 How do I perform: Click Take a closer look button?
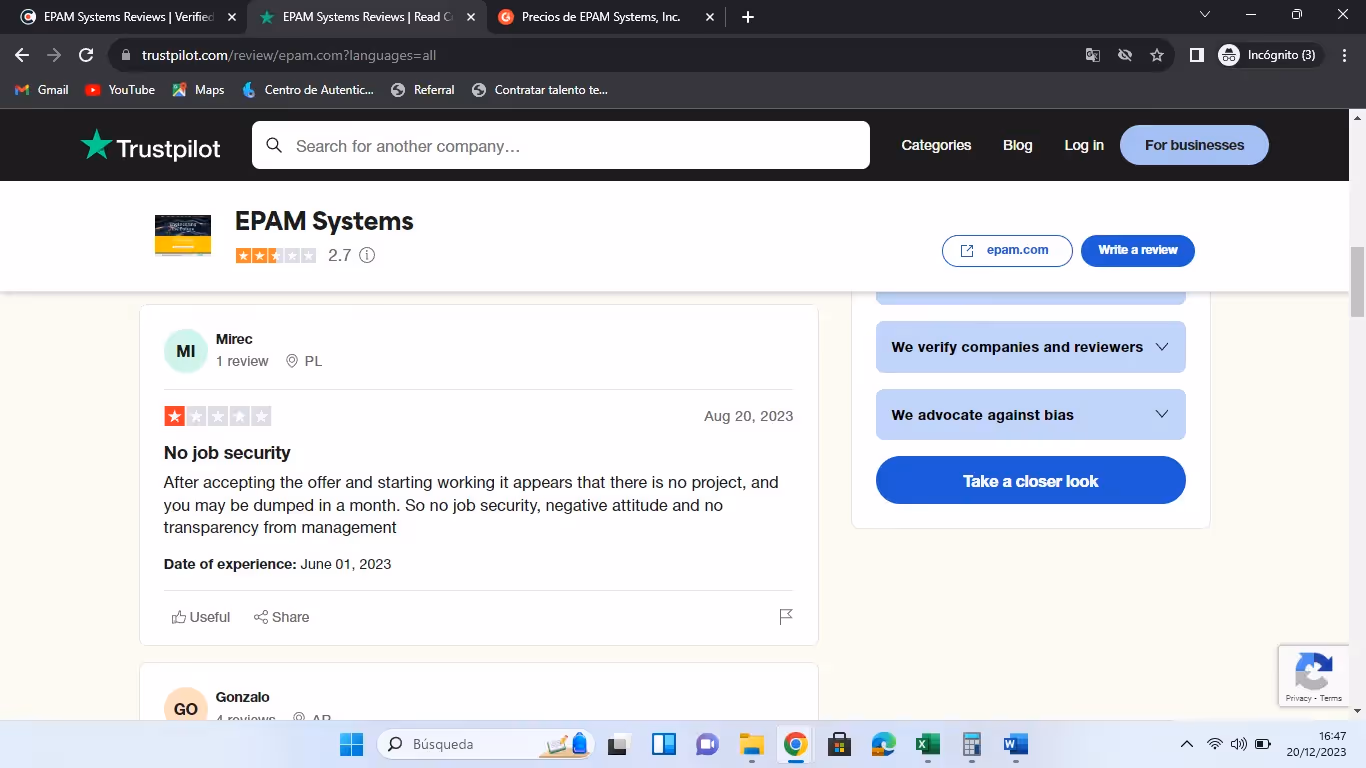click(x=1031, y=481)
